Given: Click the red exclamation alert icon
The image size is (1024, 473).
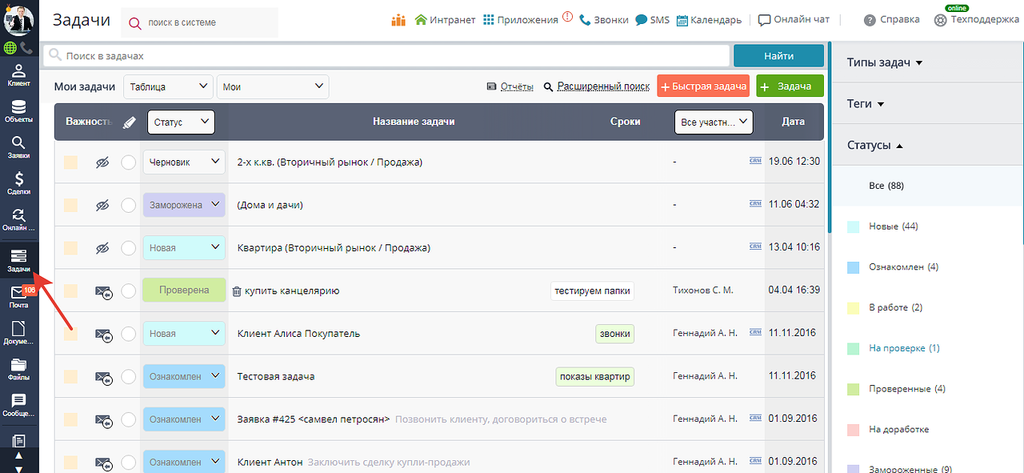Looking at the screenshot, I should [567, 18].
